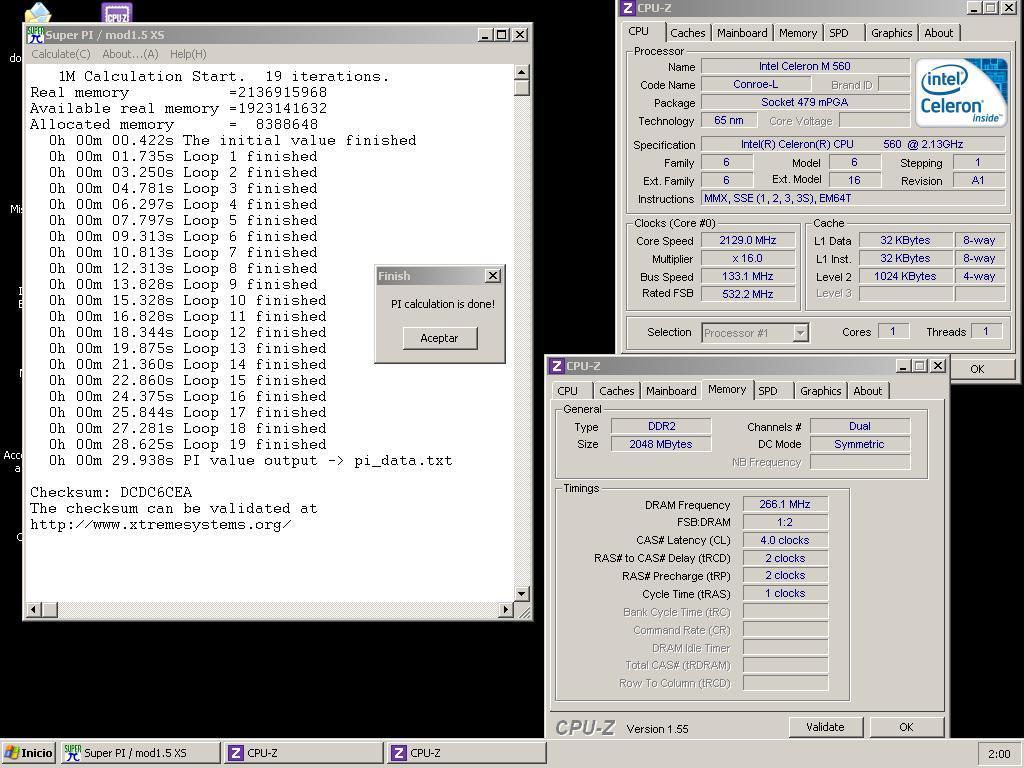Click the taskbar clock showing 2:00

pos(999,754)
